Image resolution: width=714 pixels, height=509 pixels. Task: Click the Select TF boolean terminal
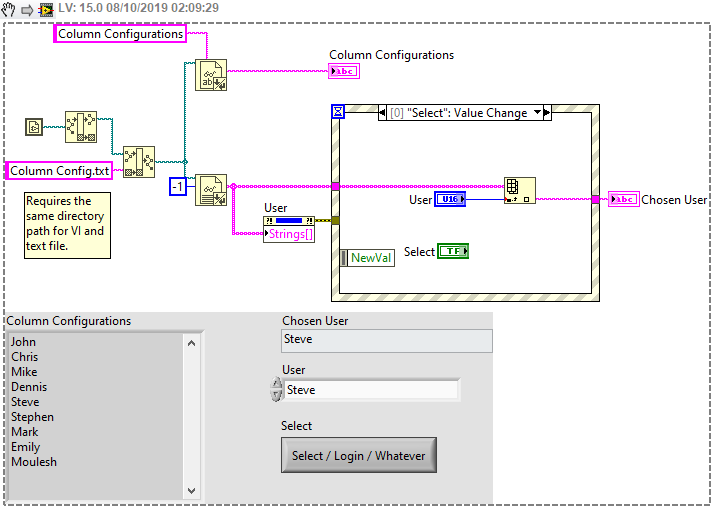(453, 251)
